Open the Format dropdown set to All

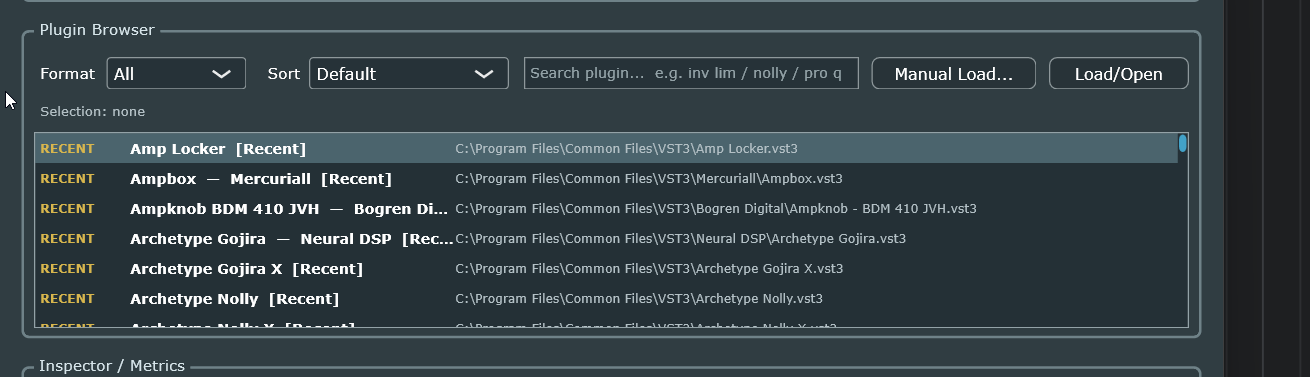pos(176,73)
